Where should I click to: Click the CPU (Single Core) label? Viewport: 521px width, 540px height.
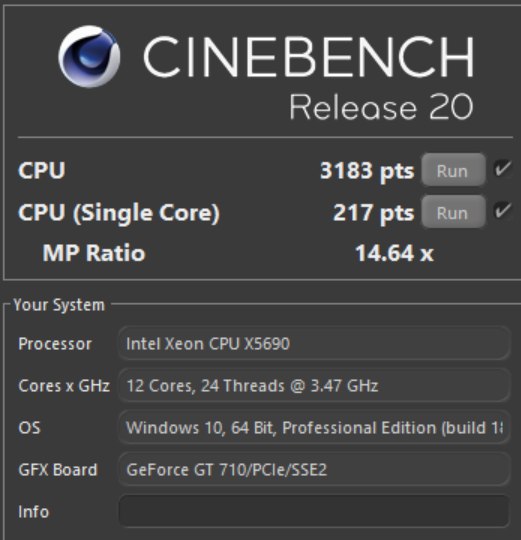point(119,213)
